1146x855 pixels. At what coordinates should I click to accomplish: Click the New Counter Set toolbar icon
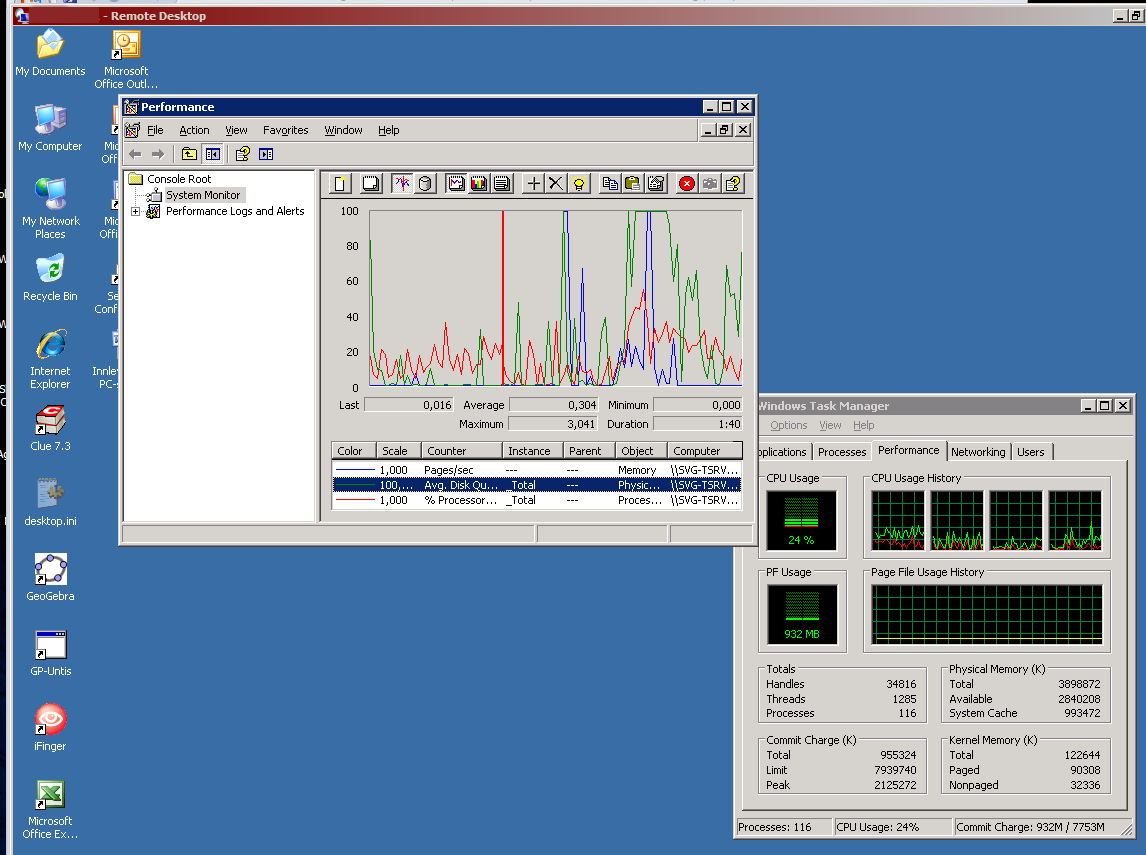[342, 183]
